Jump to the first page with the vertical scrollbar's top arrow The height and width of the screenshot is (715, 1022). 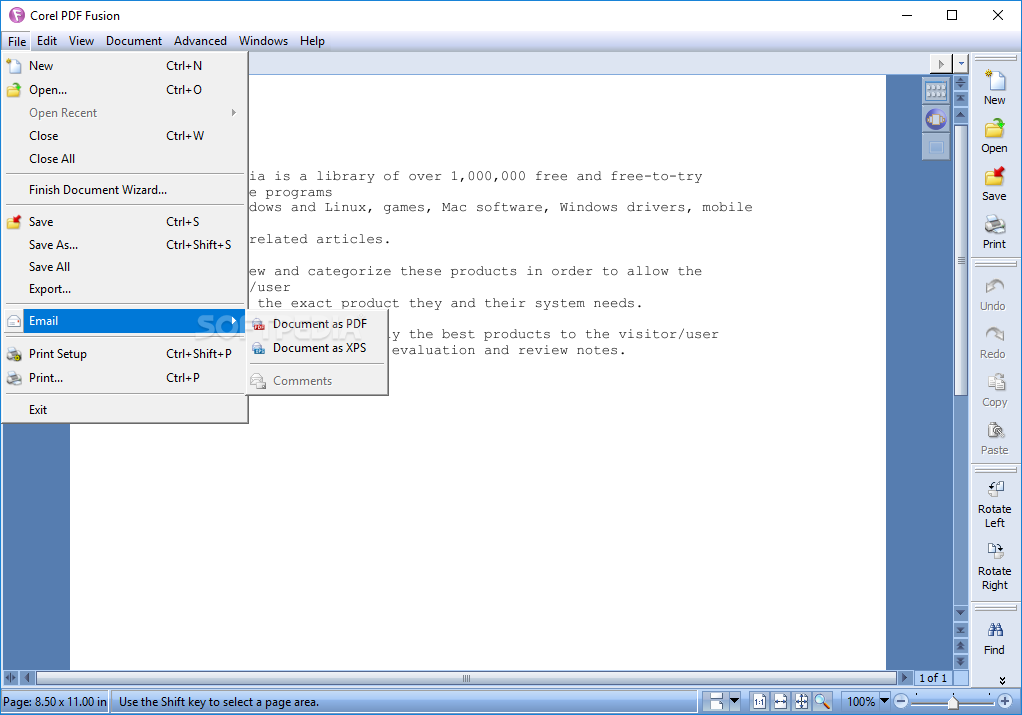[x=961, y=98]
